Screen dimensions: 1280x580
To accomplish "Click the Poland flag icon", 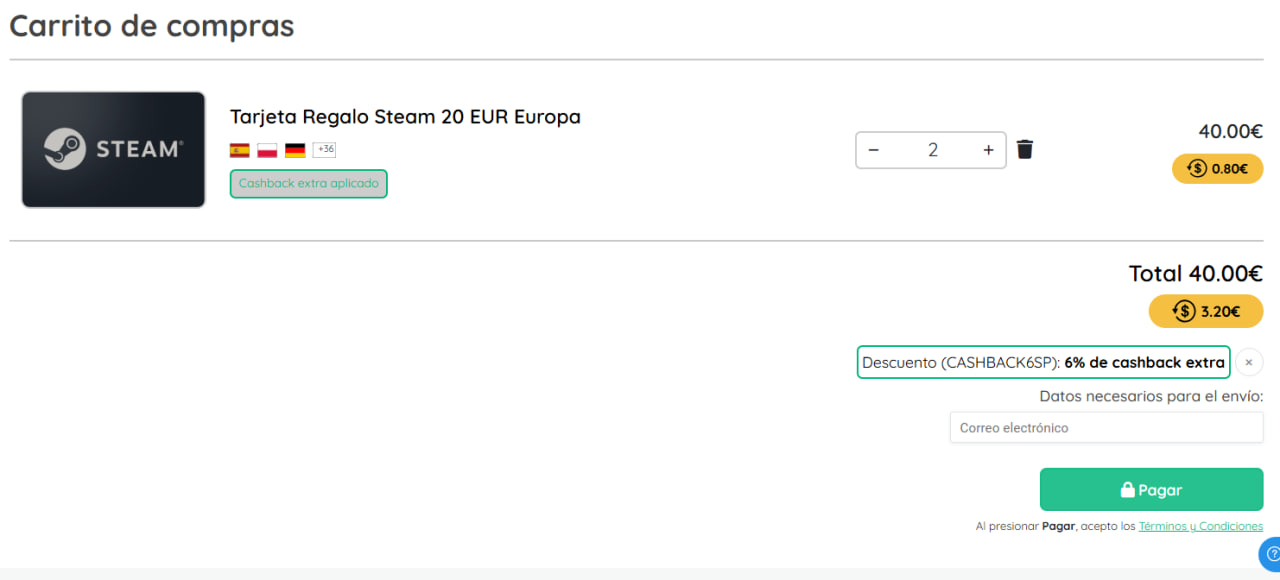I will 267,150.
